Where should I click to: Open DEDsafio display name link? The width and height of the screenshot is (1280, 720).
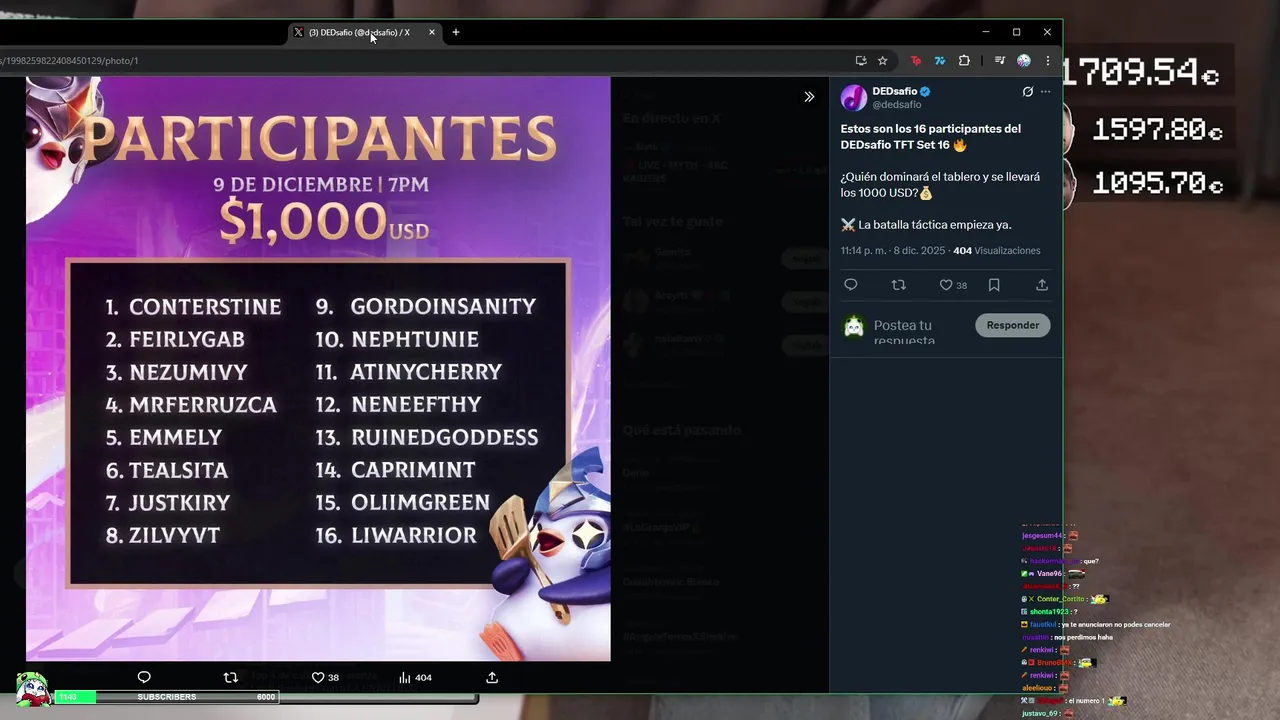tap(894, 91)
